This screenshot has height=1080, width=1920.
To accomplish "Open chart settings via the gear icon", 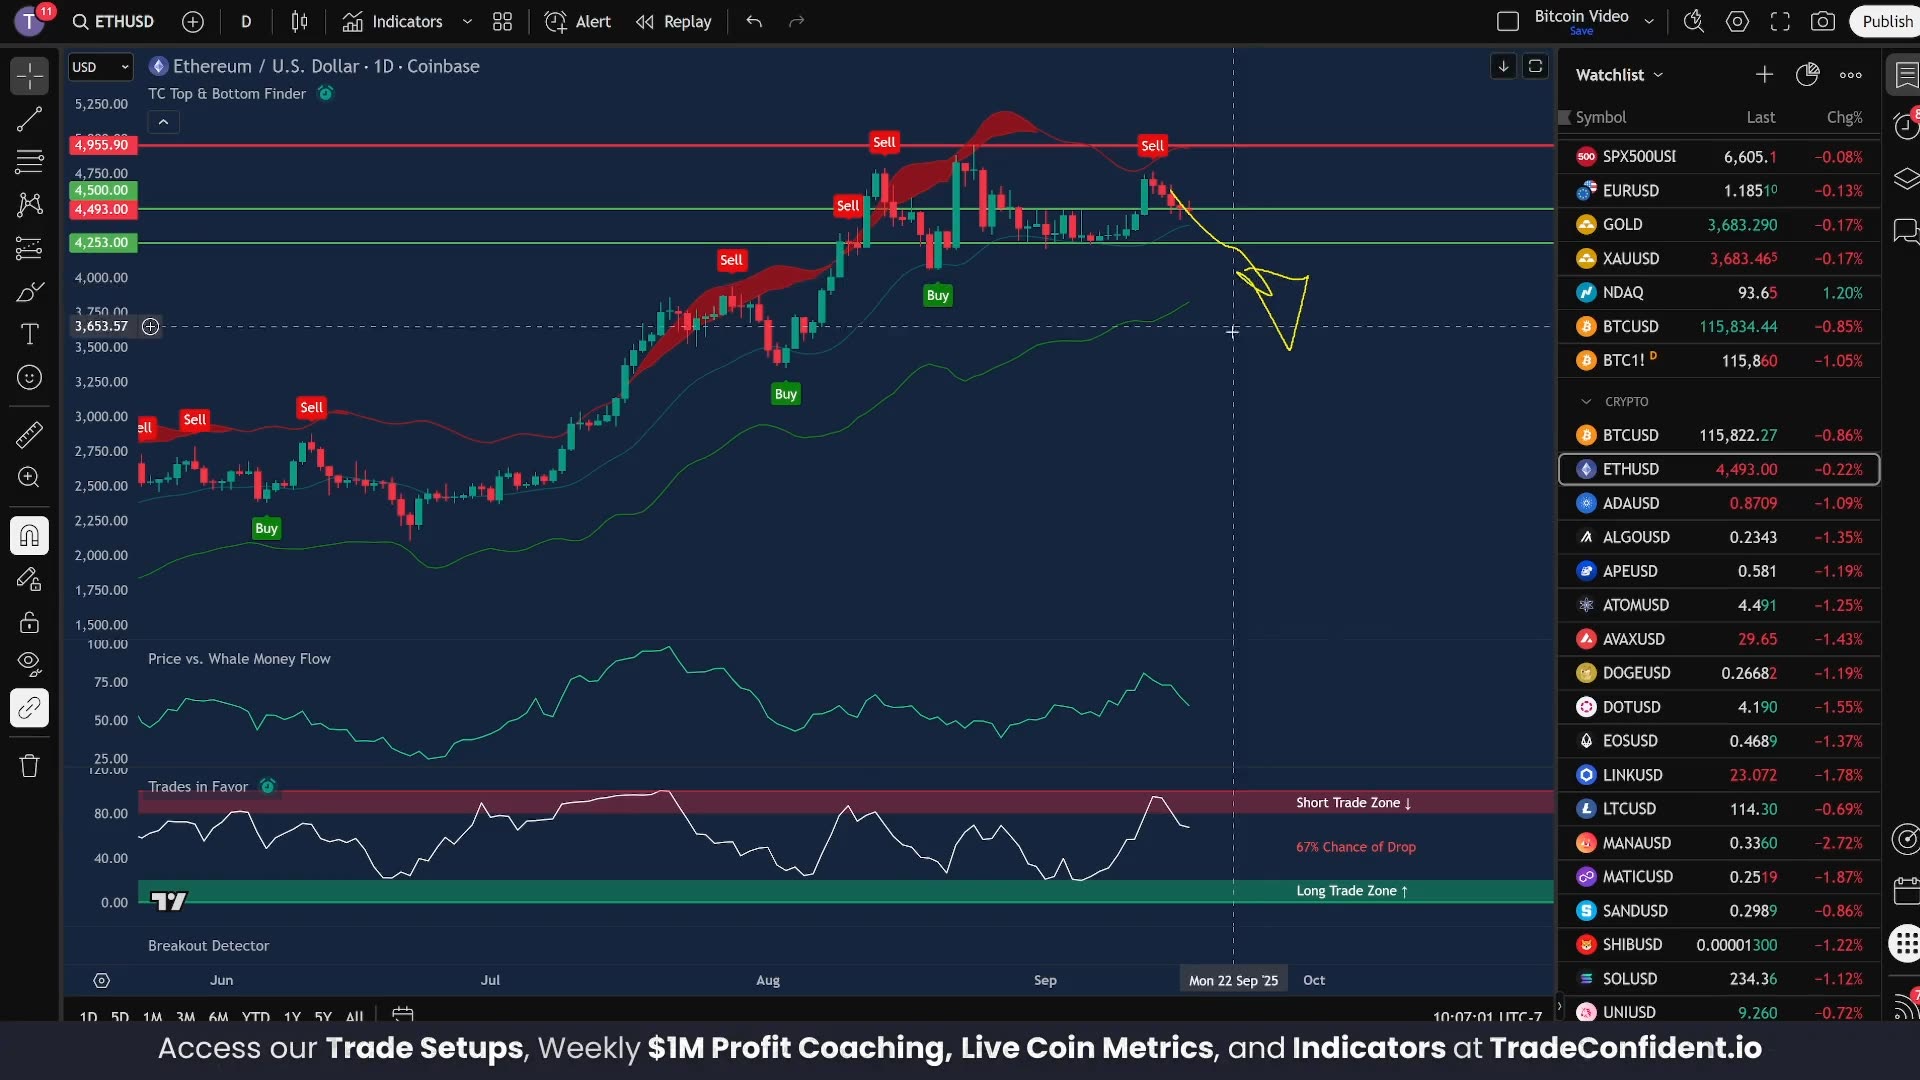I will tap(1737, 21).
